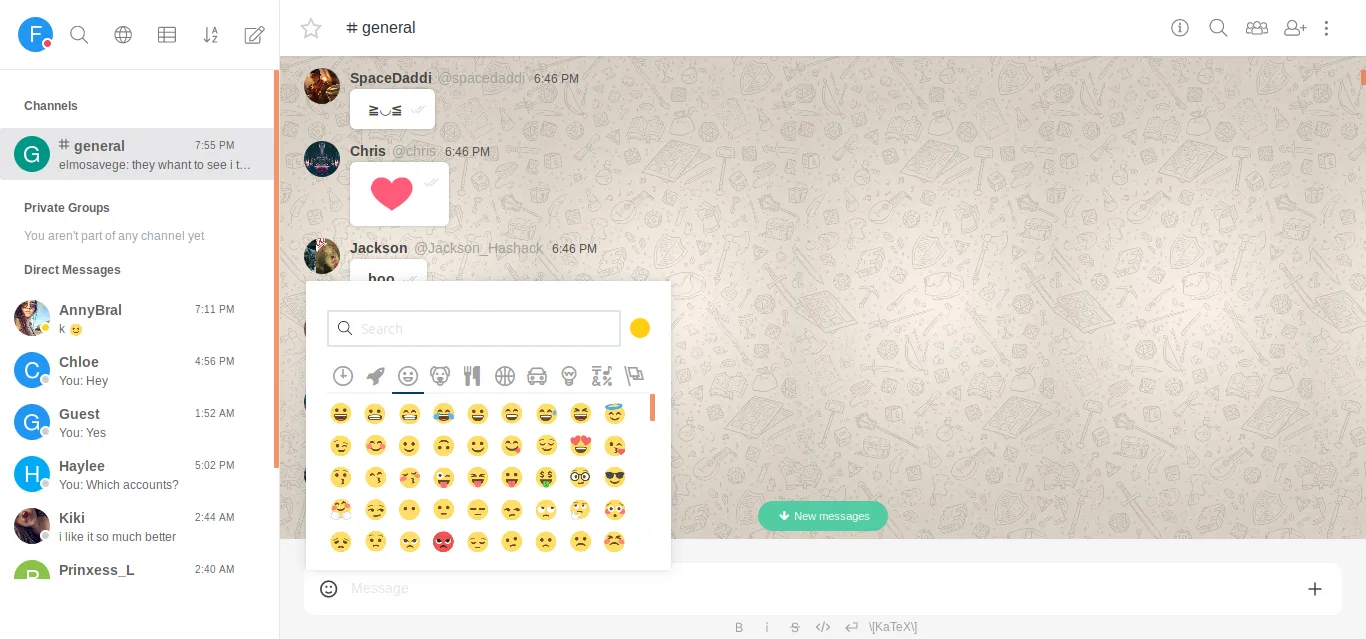Insert the rolling eyes emoji
The height and width of the screenshot is (639, 1366).
(546, 510)
